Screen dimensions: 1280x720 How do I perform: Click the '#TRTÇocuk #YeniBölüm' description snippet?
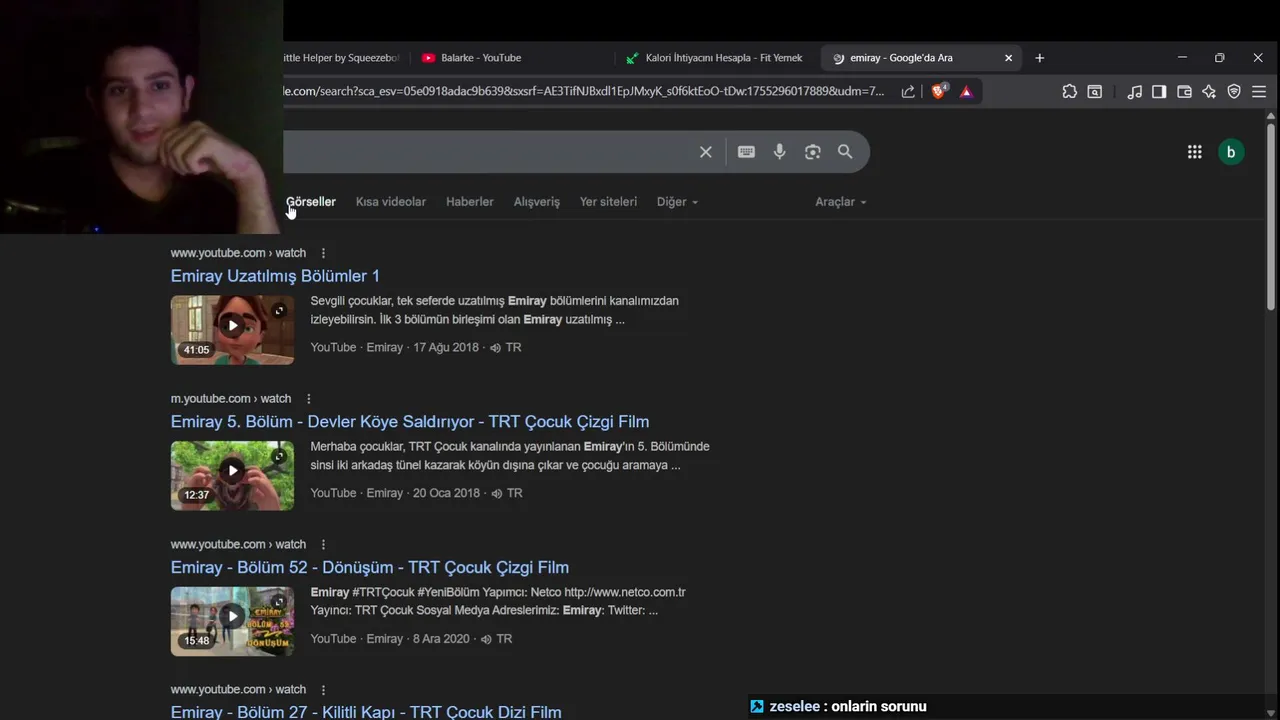click(x=498, y=601)
